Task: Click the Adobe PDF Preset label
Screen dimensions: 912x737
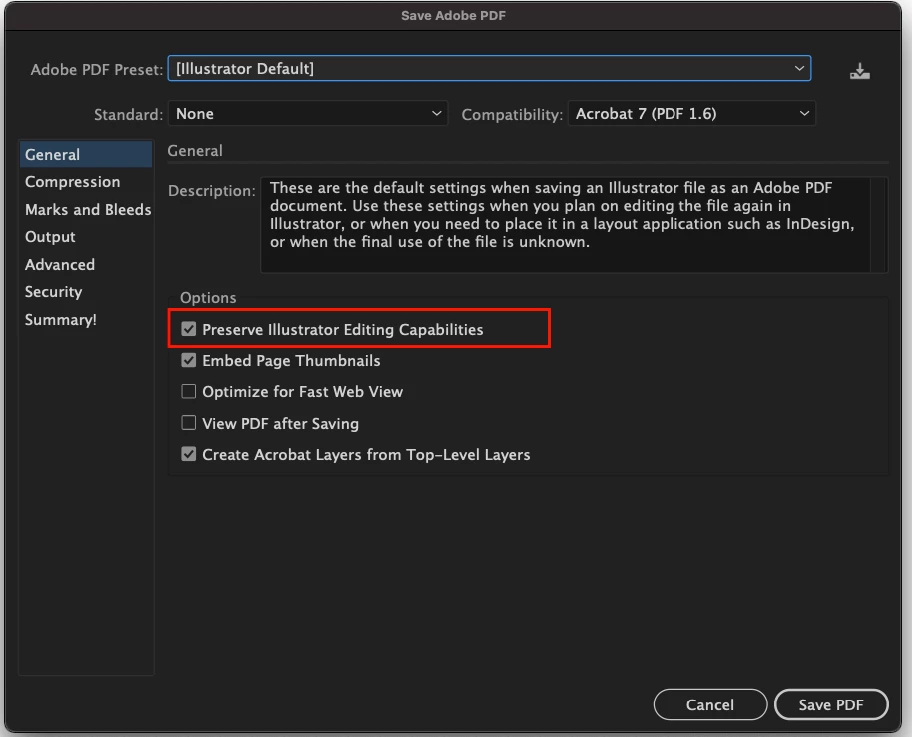Action: (x=97, y=70)
